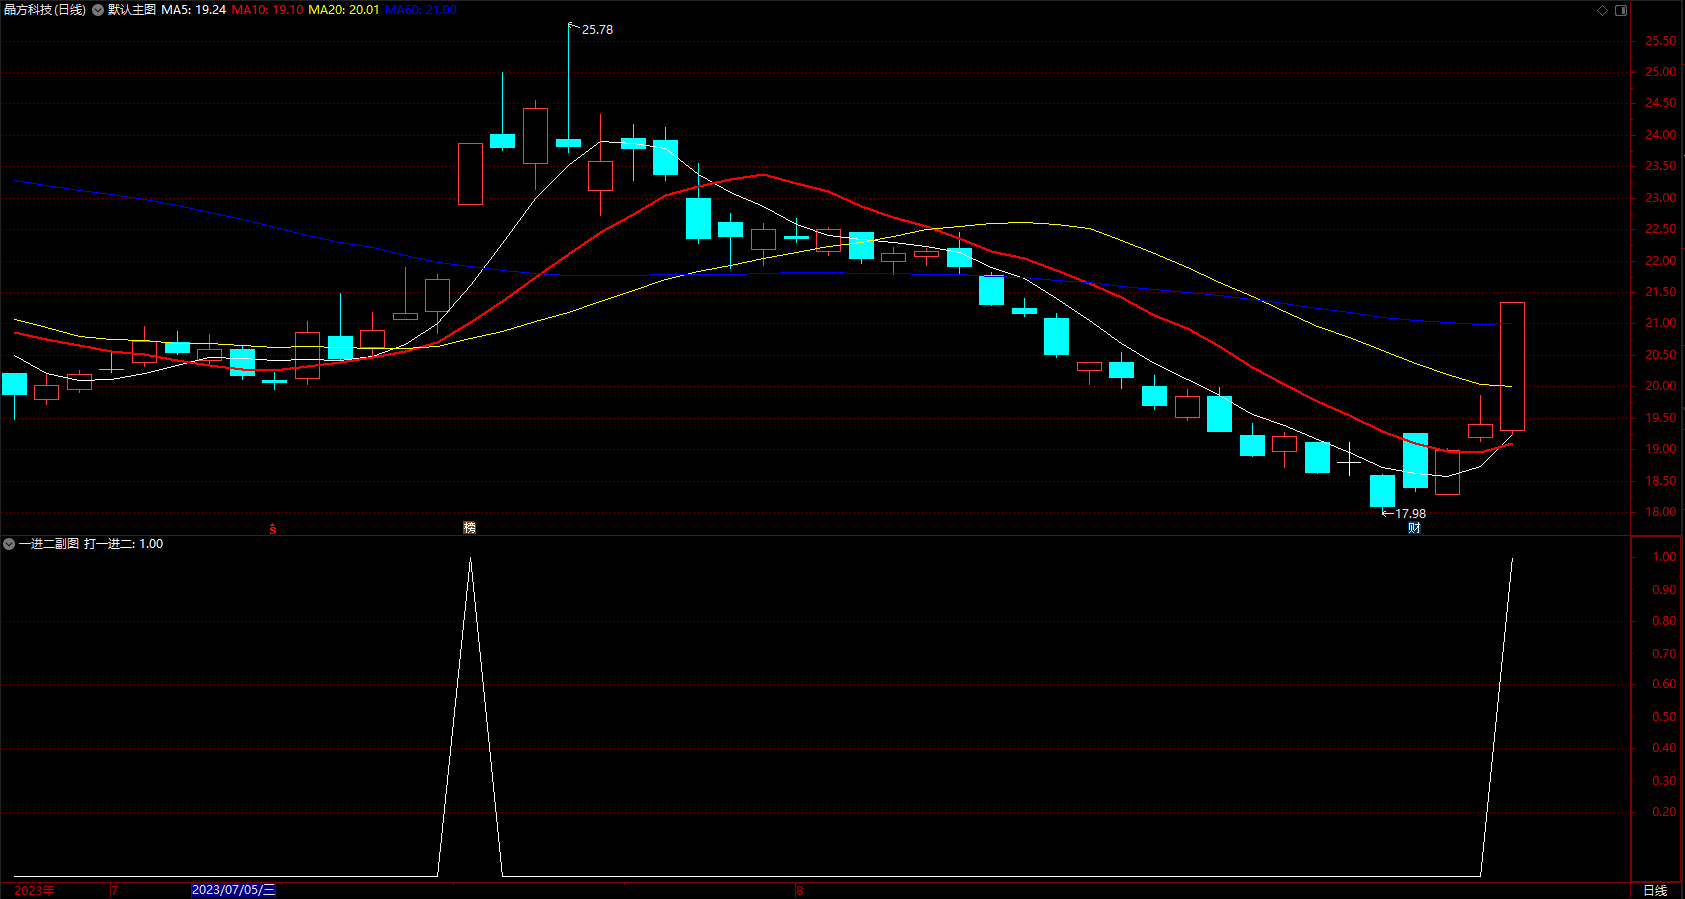Toggle the side panel layout icon
1685x899 pixels.
tap(1621, 10)
